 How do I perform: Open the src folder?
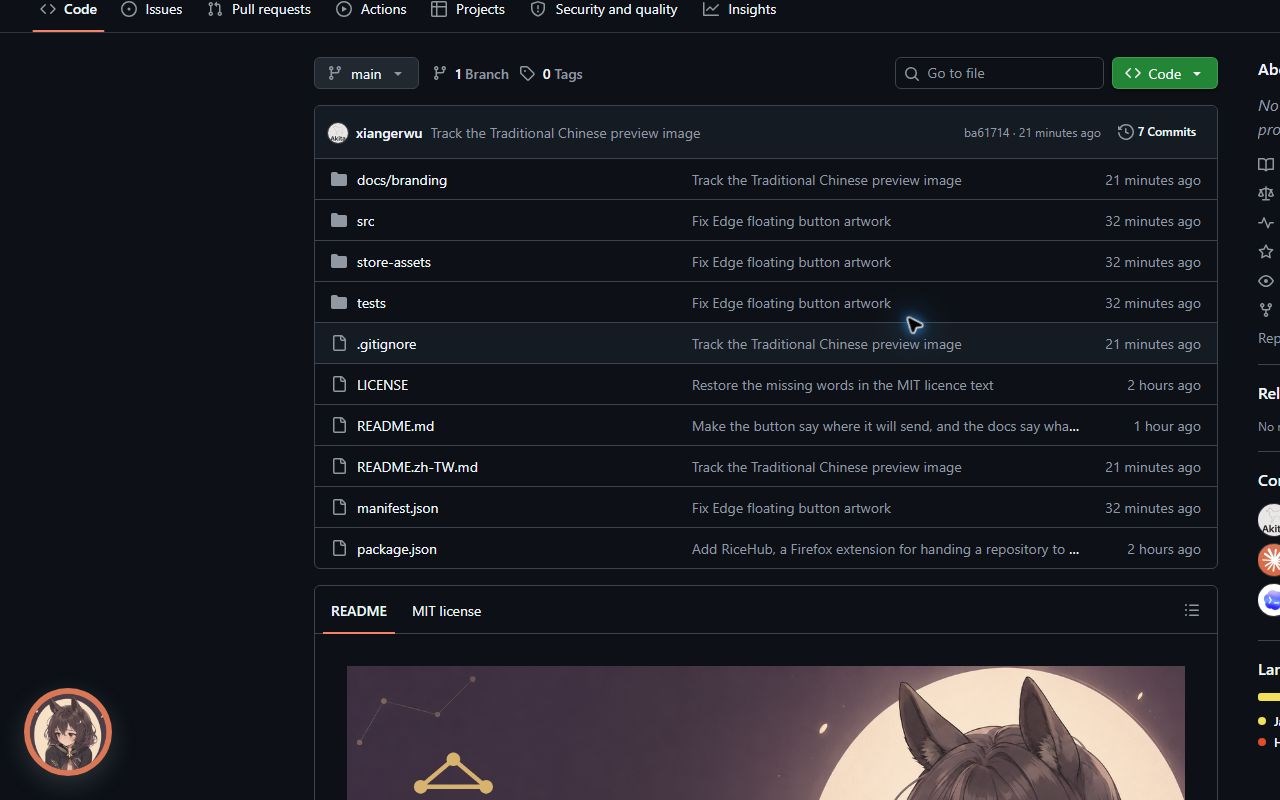pyautogui.click(x=366, y=221)
